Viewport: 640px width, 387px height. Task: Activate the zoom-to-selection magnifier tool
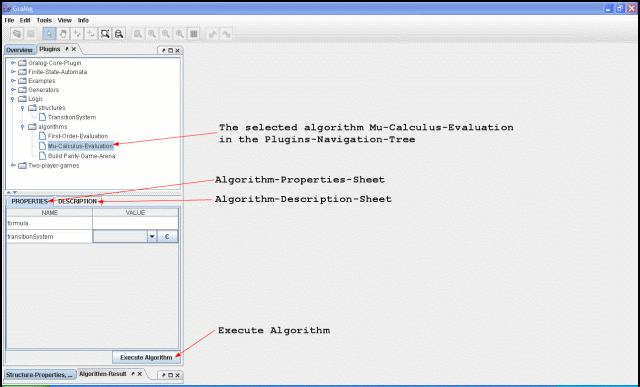click(105, 34)
